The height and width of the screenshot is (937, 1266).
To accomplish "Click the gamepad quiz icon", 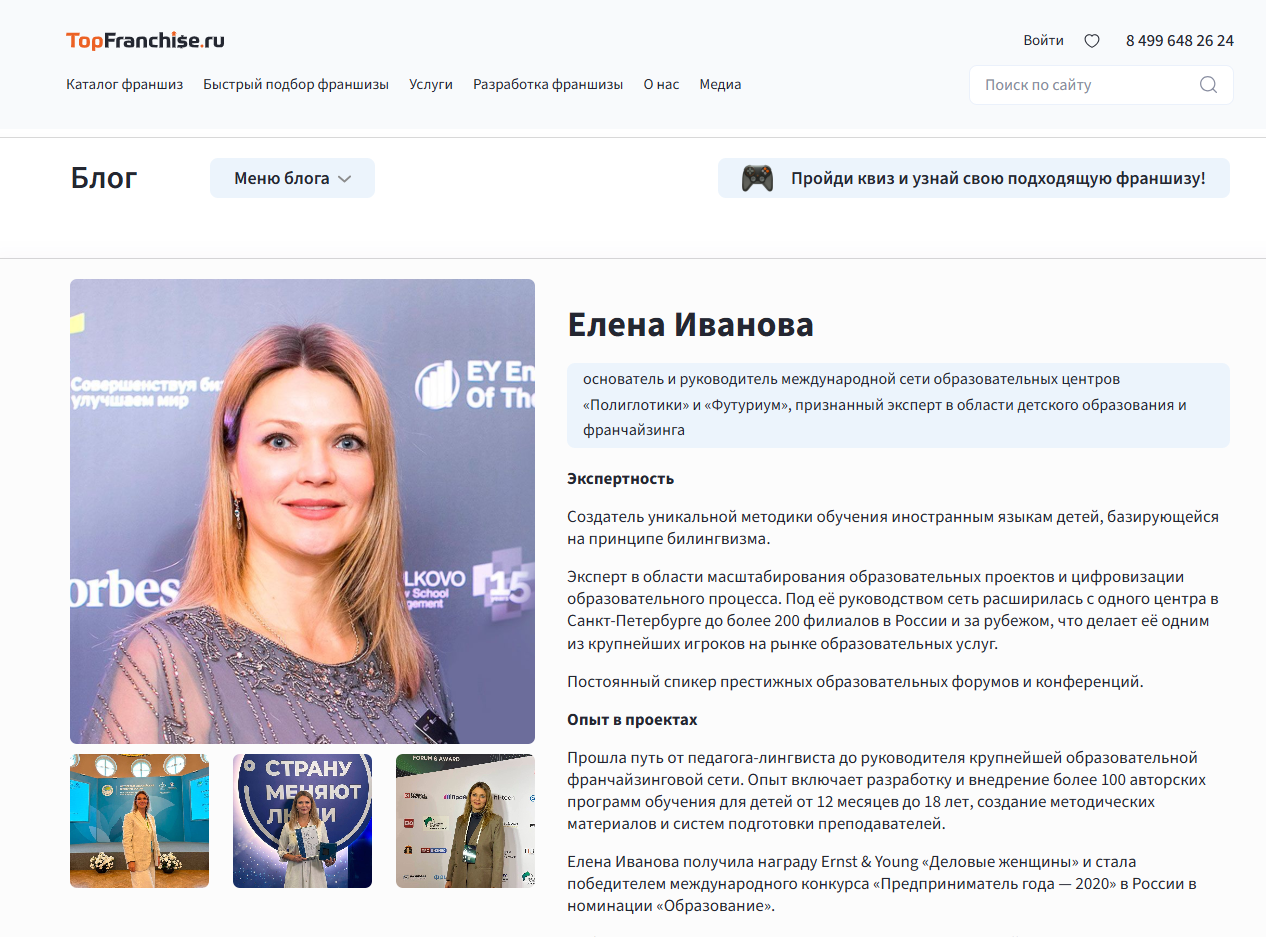I will coord(757,178).
